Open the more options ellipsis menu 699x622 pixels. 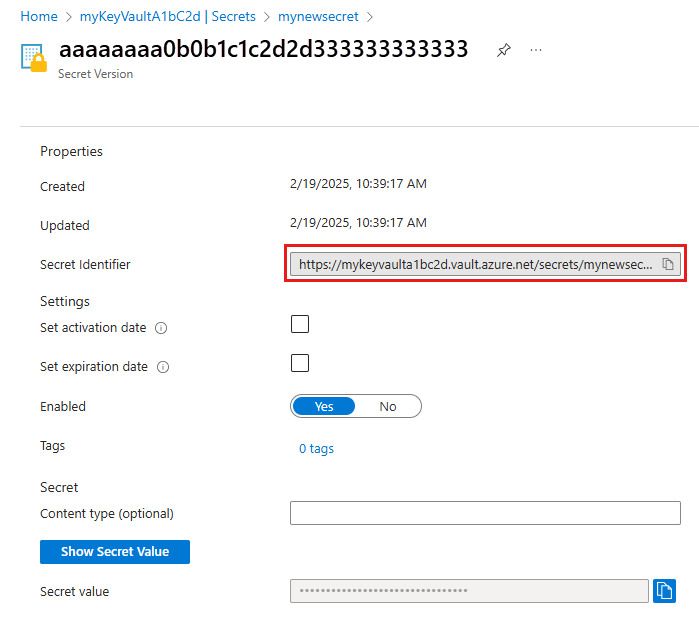tap(536, 50)
